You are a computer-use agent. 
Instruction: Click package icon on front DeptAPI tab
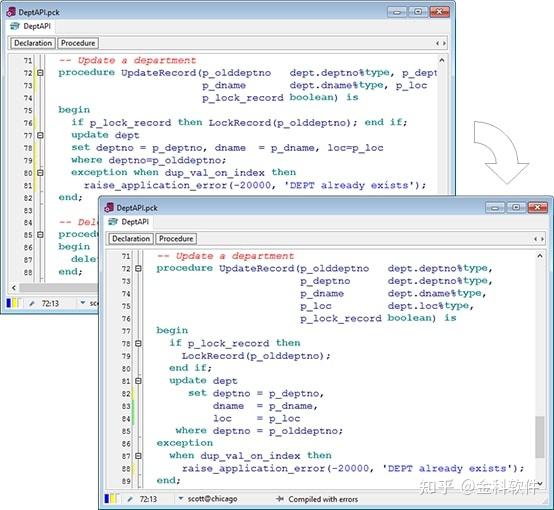pos(113,222)
